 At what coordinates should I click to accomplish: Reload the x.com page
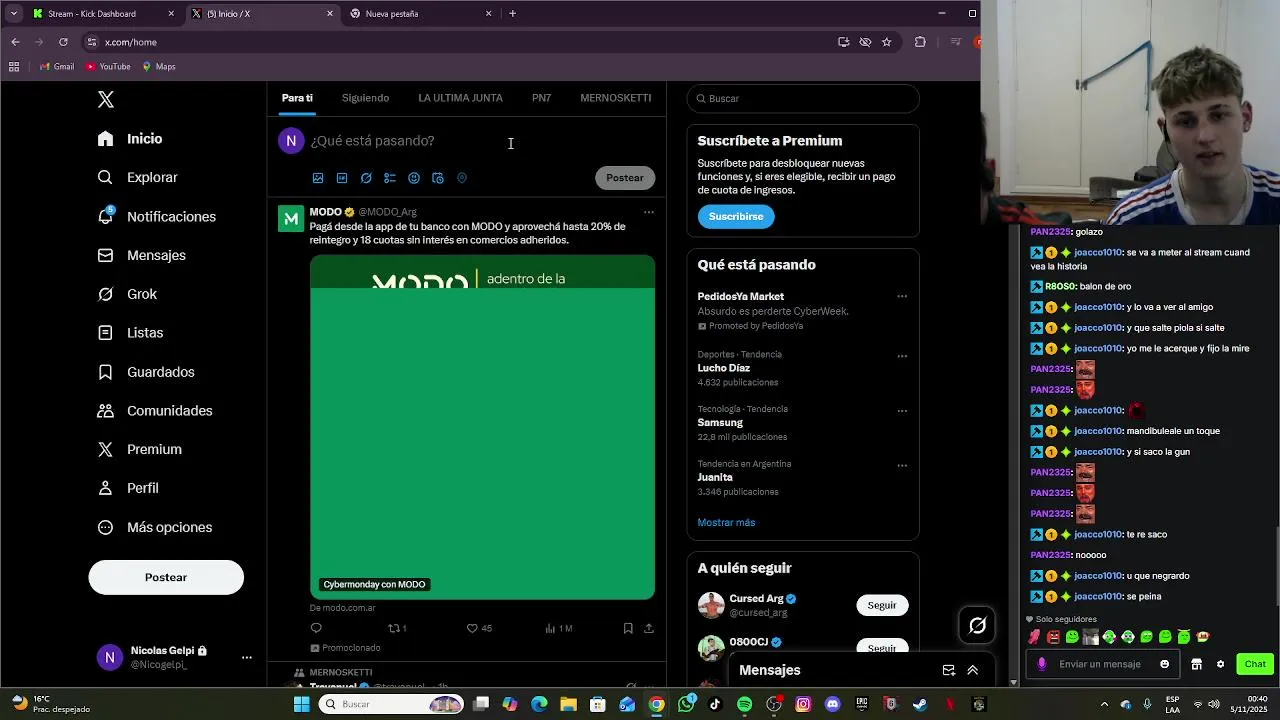coord(63,42)
